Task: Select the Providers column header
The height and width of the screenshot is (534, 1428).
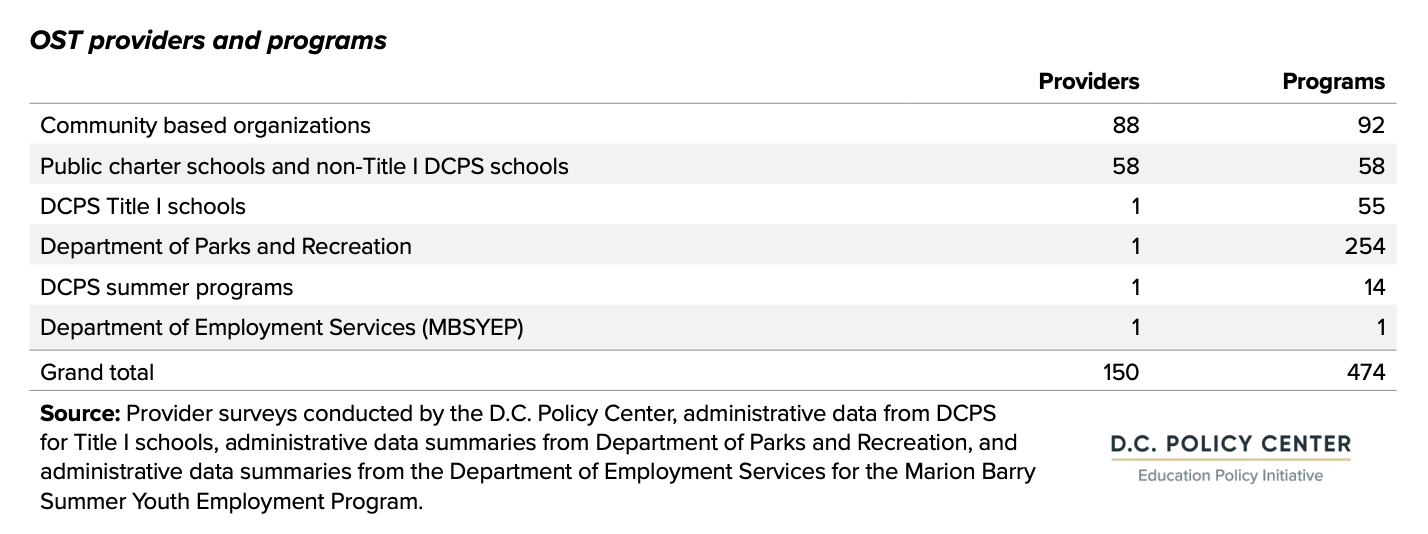Action: tap(1089, 82)
